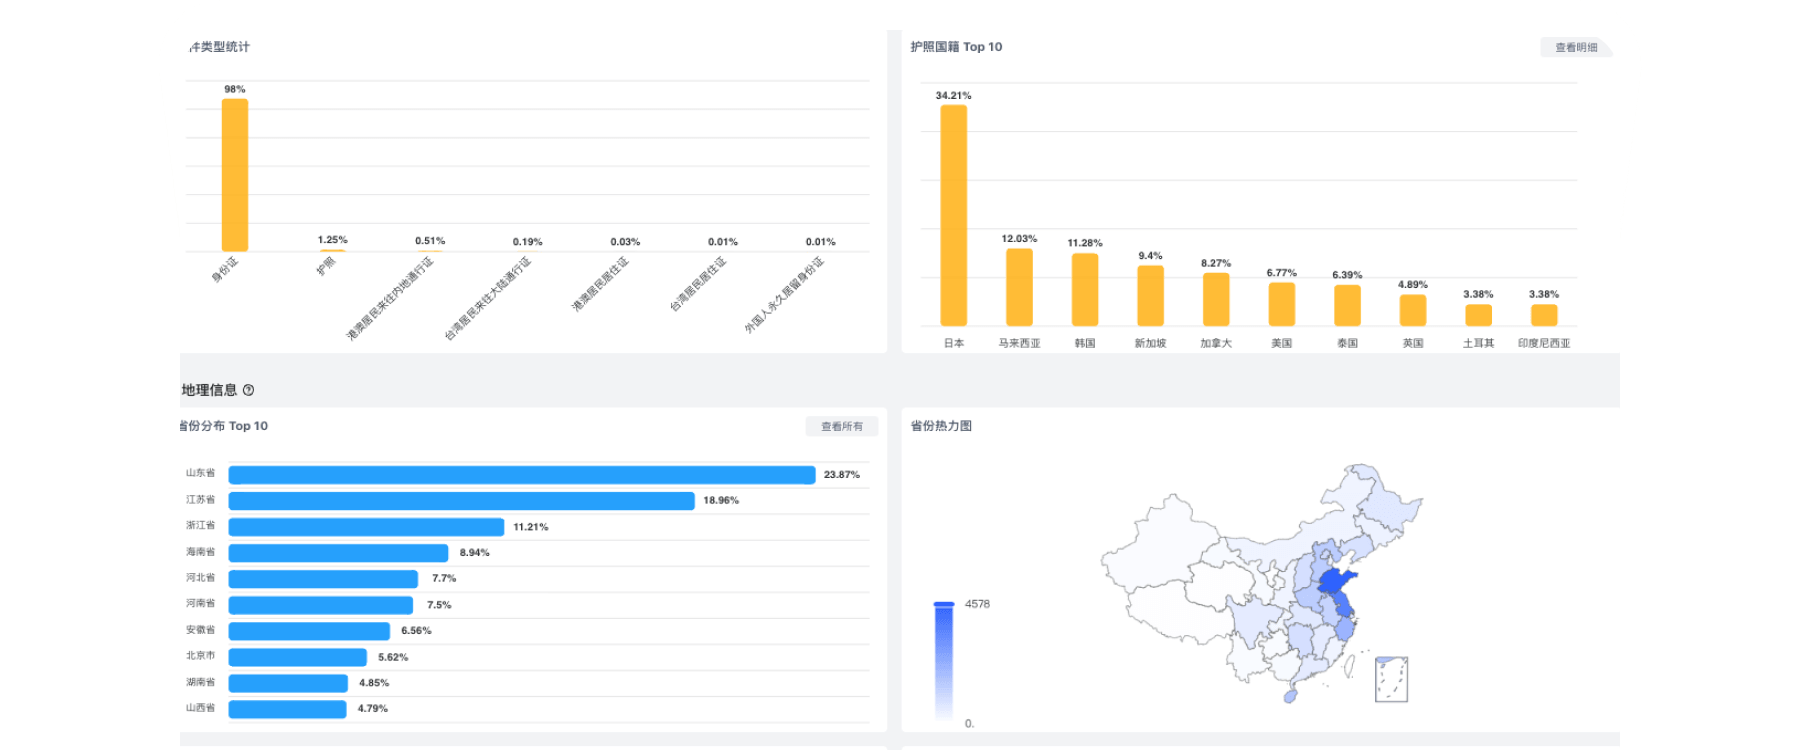The height and width of the screenshot is (750, 1800).
Task: Click the help icon beside 地理信息
Action: (x=248, y=390)
